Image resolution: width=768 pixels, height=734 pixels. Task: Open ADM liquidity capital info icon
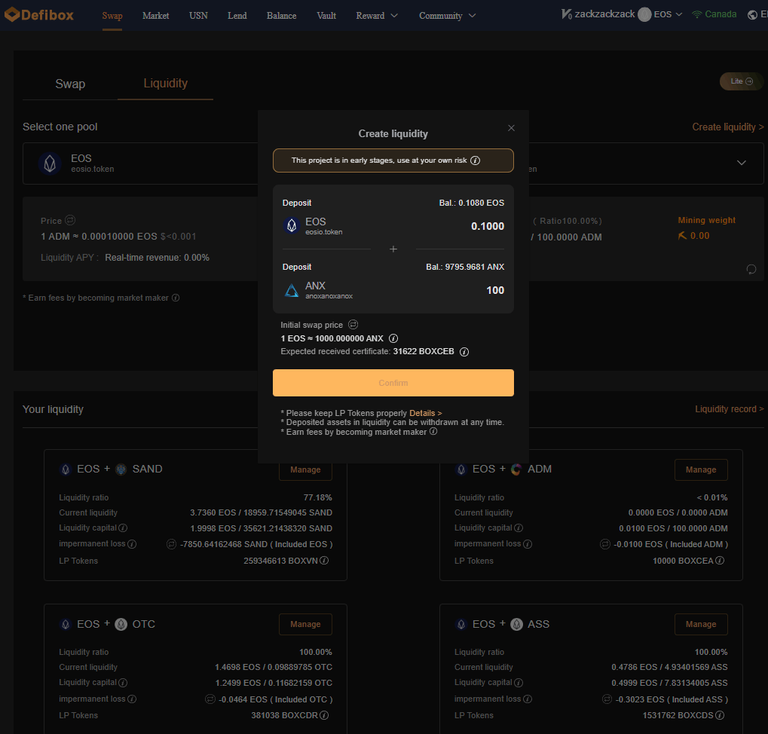point(518,528)
